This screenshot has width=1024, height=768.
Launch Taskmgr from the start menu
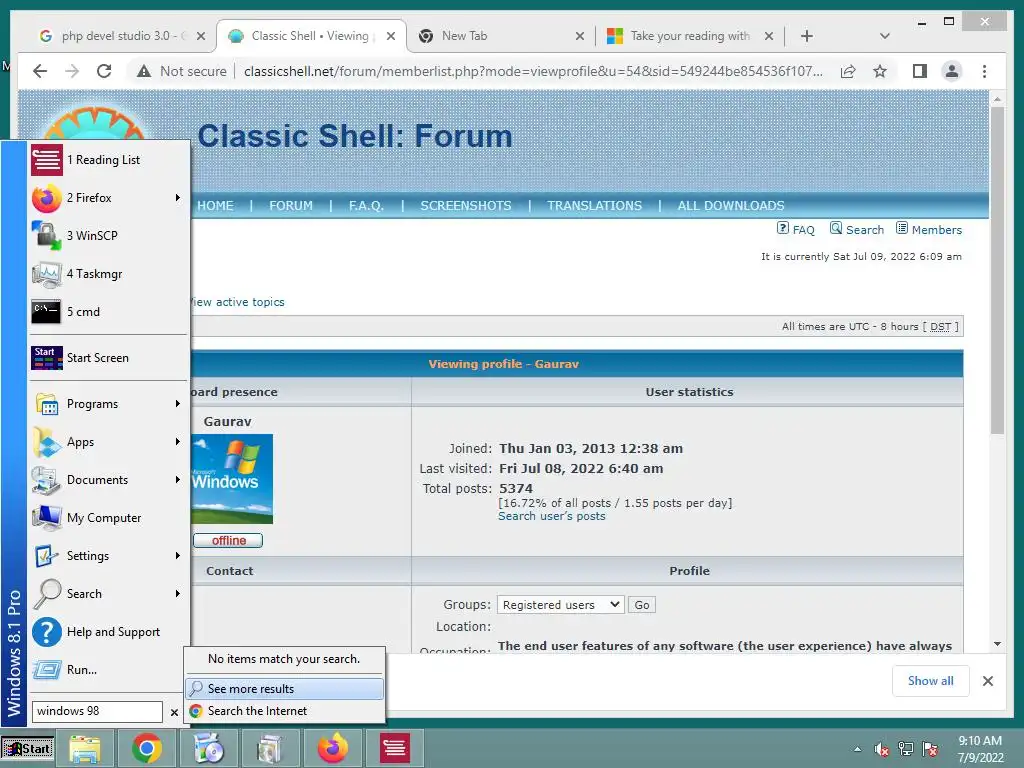point(108,274)
